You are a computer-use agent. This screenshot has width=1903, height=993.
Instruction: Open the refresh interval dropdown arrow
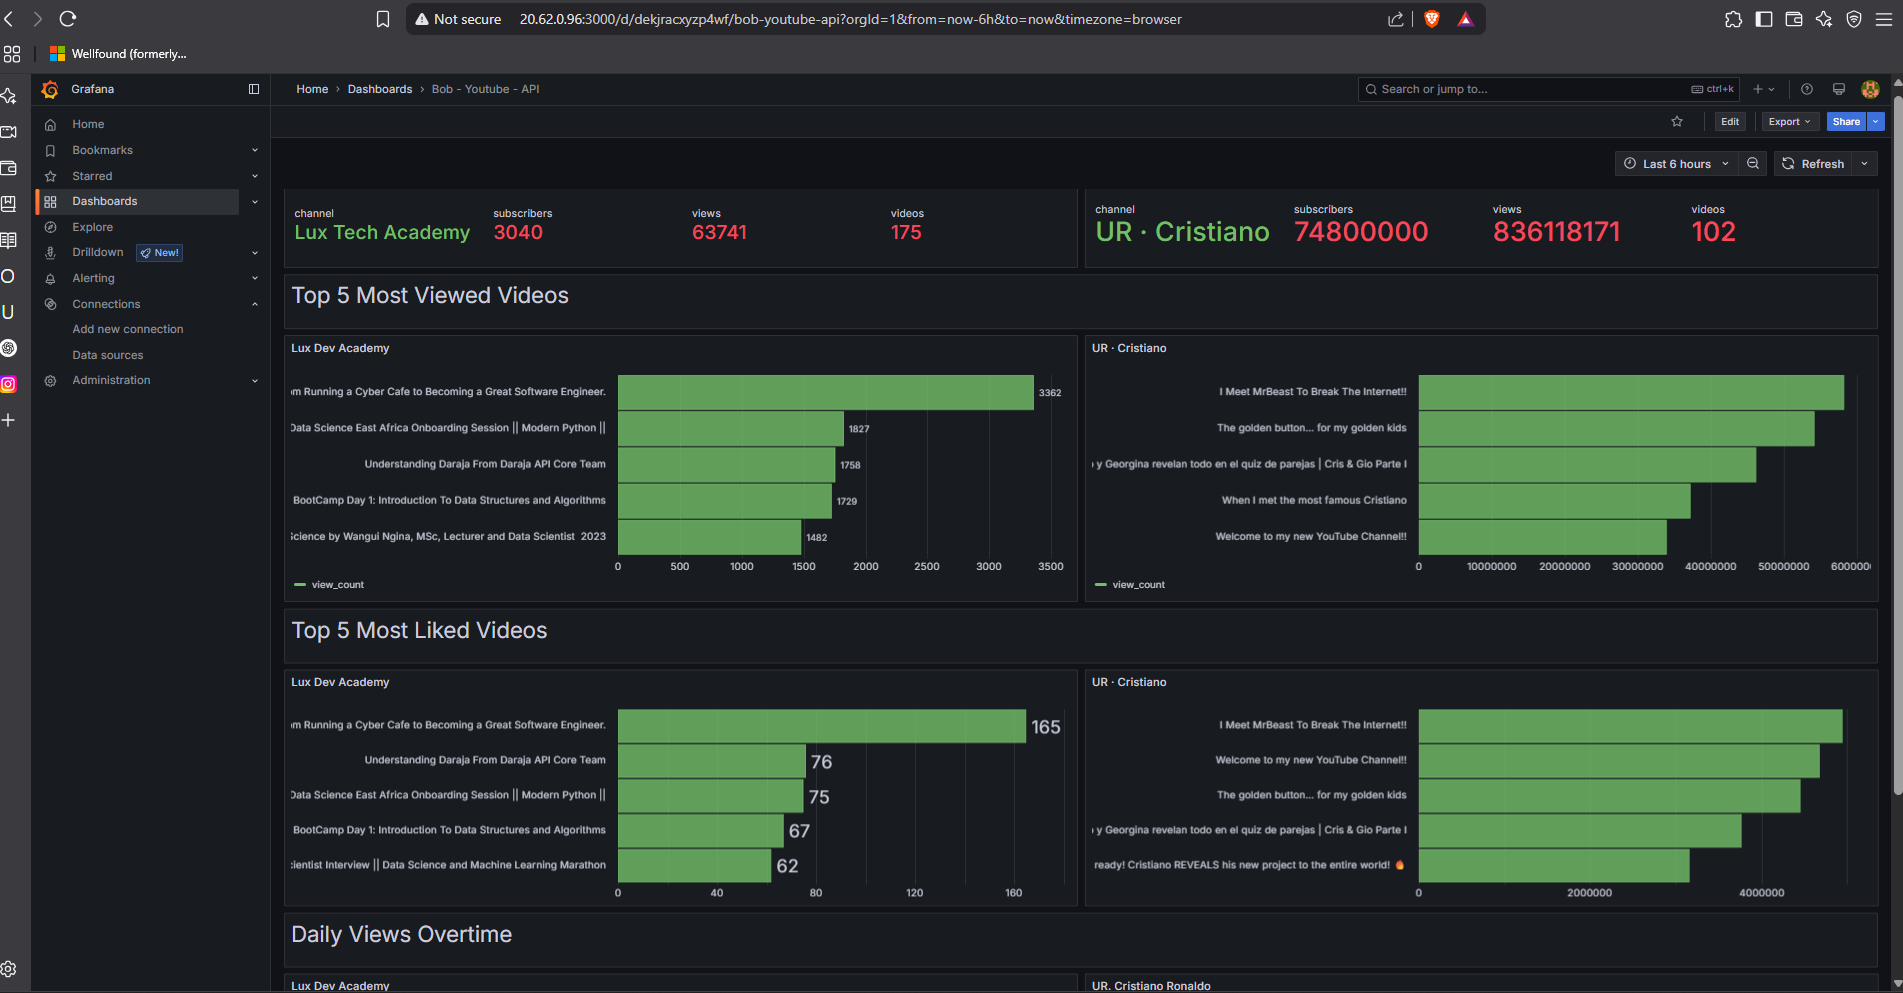click(1864, 163)
